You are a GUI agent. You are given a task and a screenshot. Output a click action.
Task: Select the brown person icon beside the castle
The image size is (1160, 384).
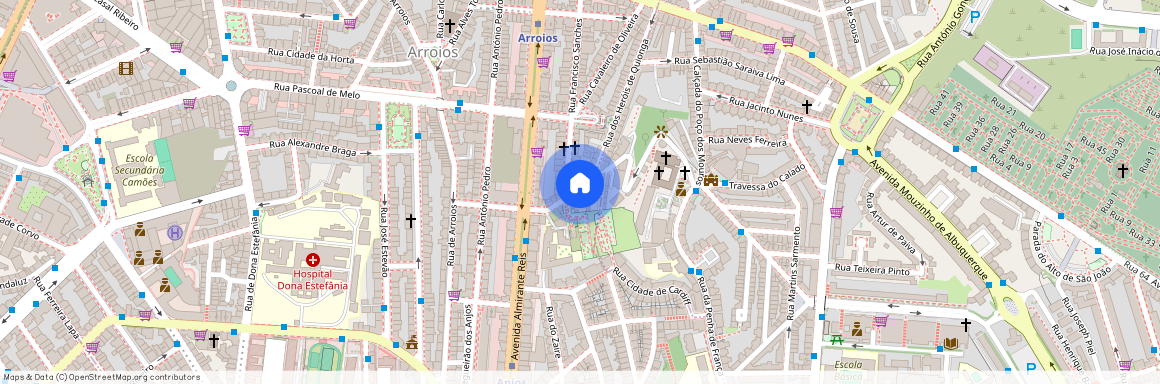pos(681,189)
